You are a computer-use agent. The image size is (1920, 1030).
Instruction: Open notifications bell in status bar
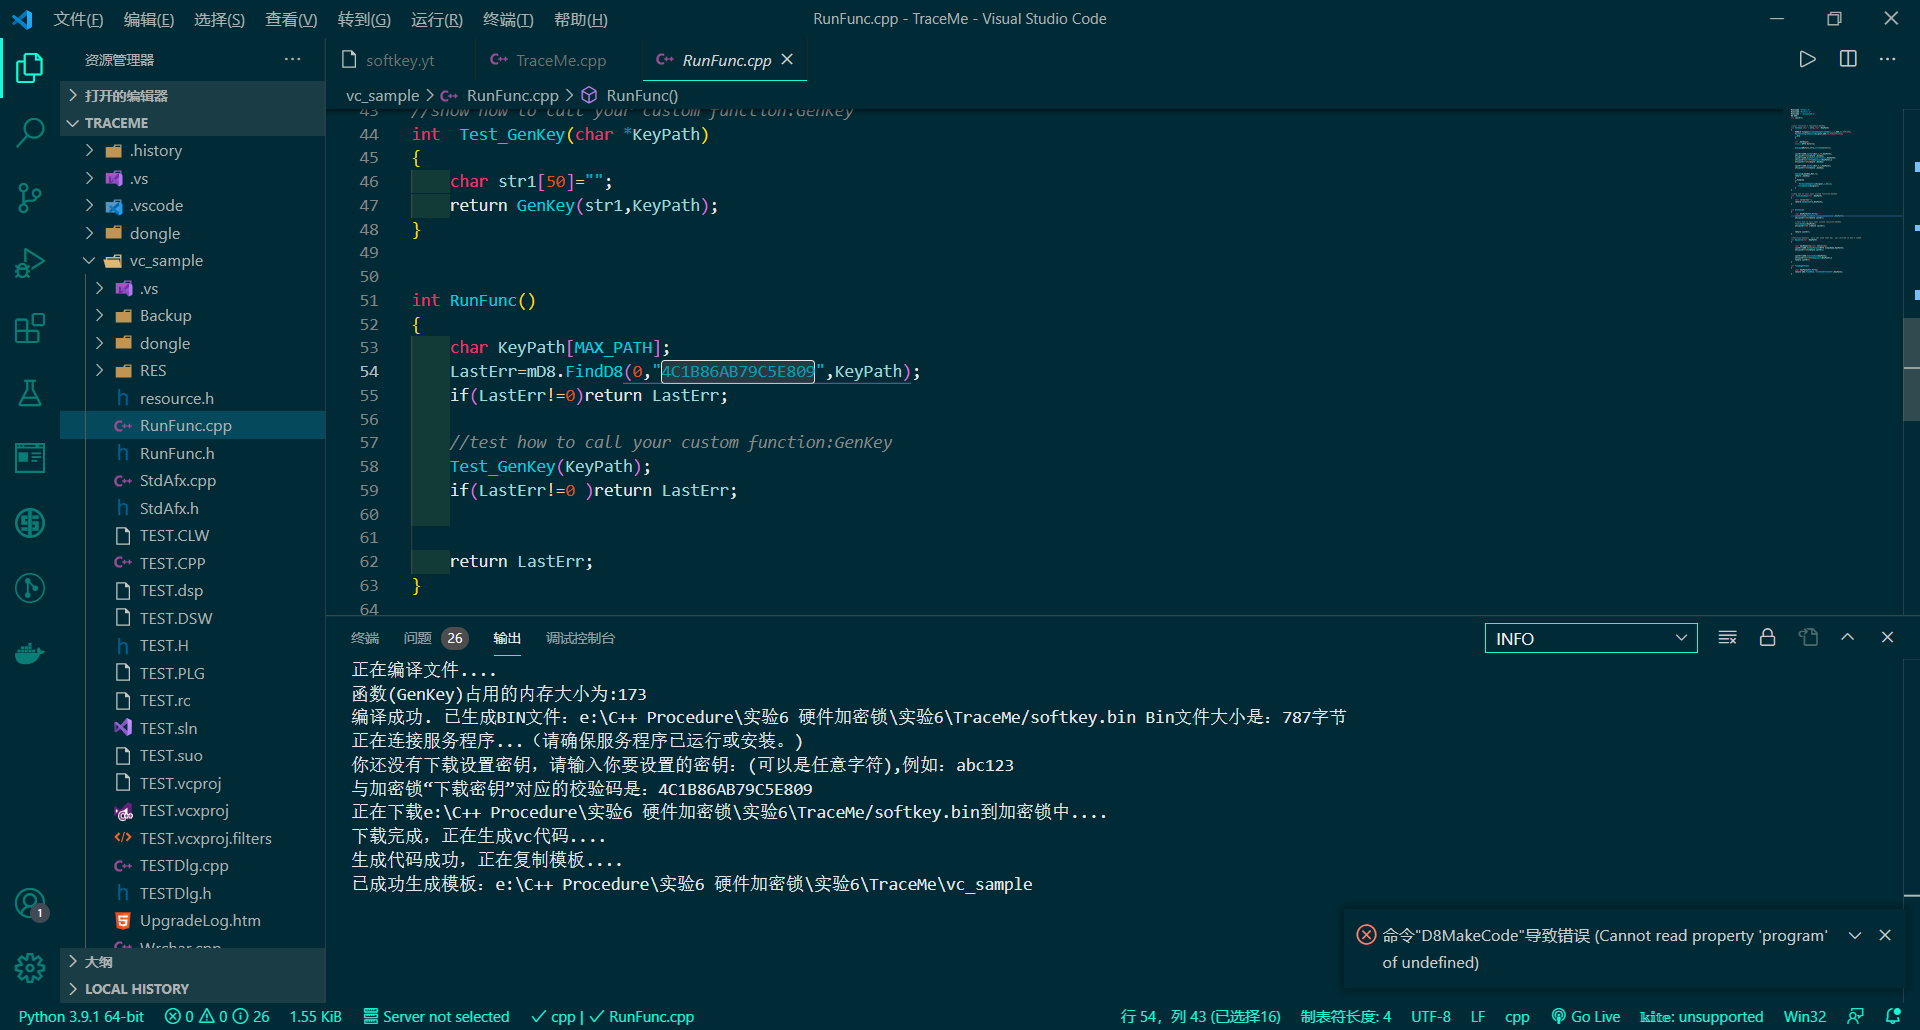click(x=1893, y=1016)
